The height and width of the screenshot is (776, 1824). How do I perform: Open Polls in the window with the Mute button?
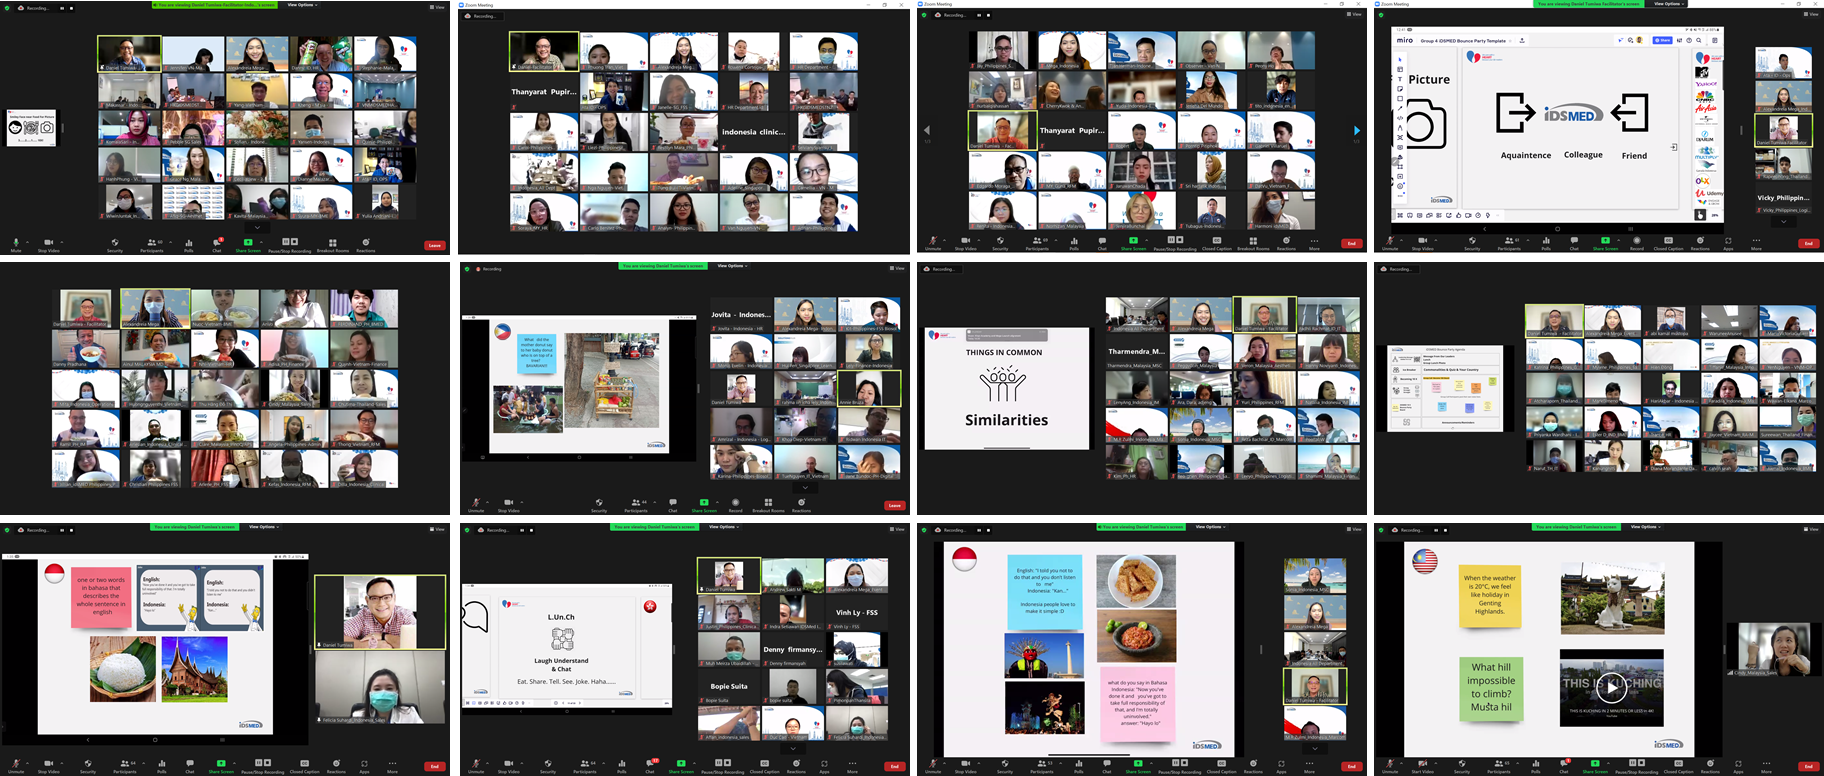click(189, 244)
